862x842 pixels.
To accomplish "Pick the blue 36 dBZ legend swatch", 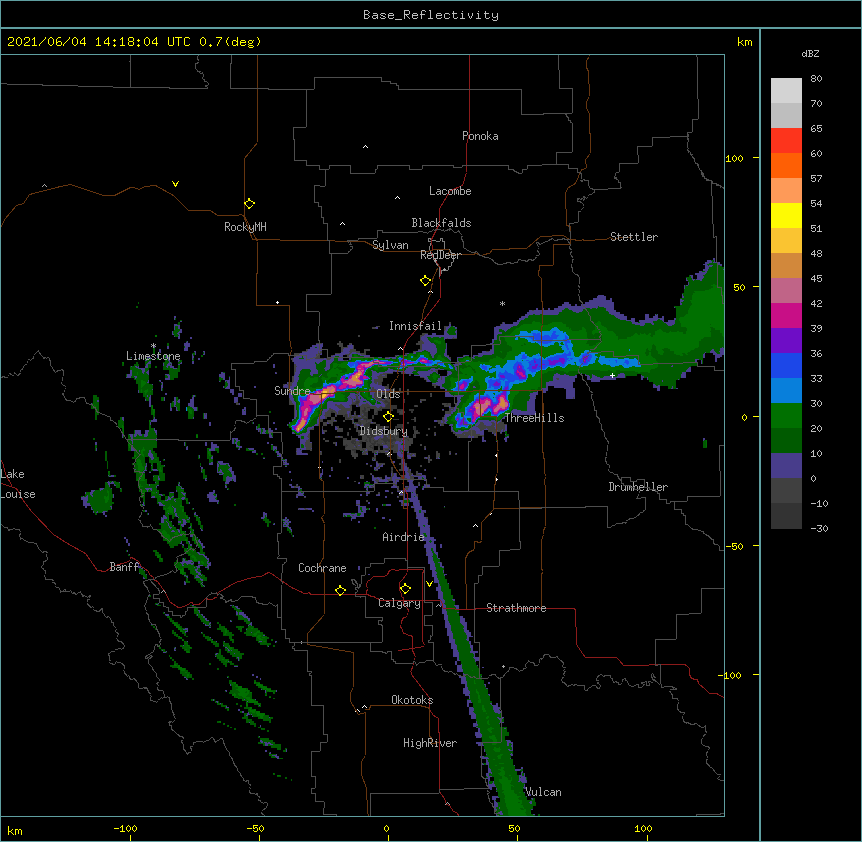I will (786, 365).
